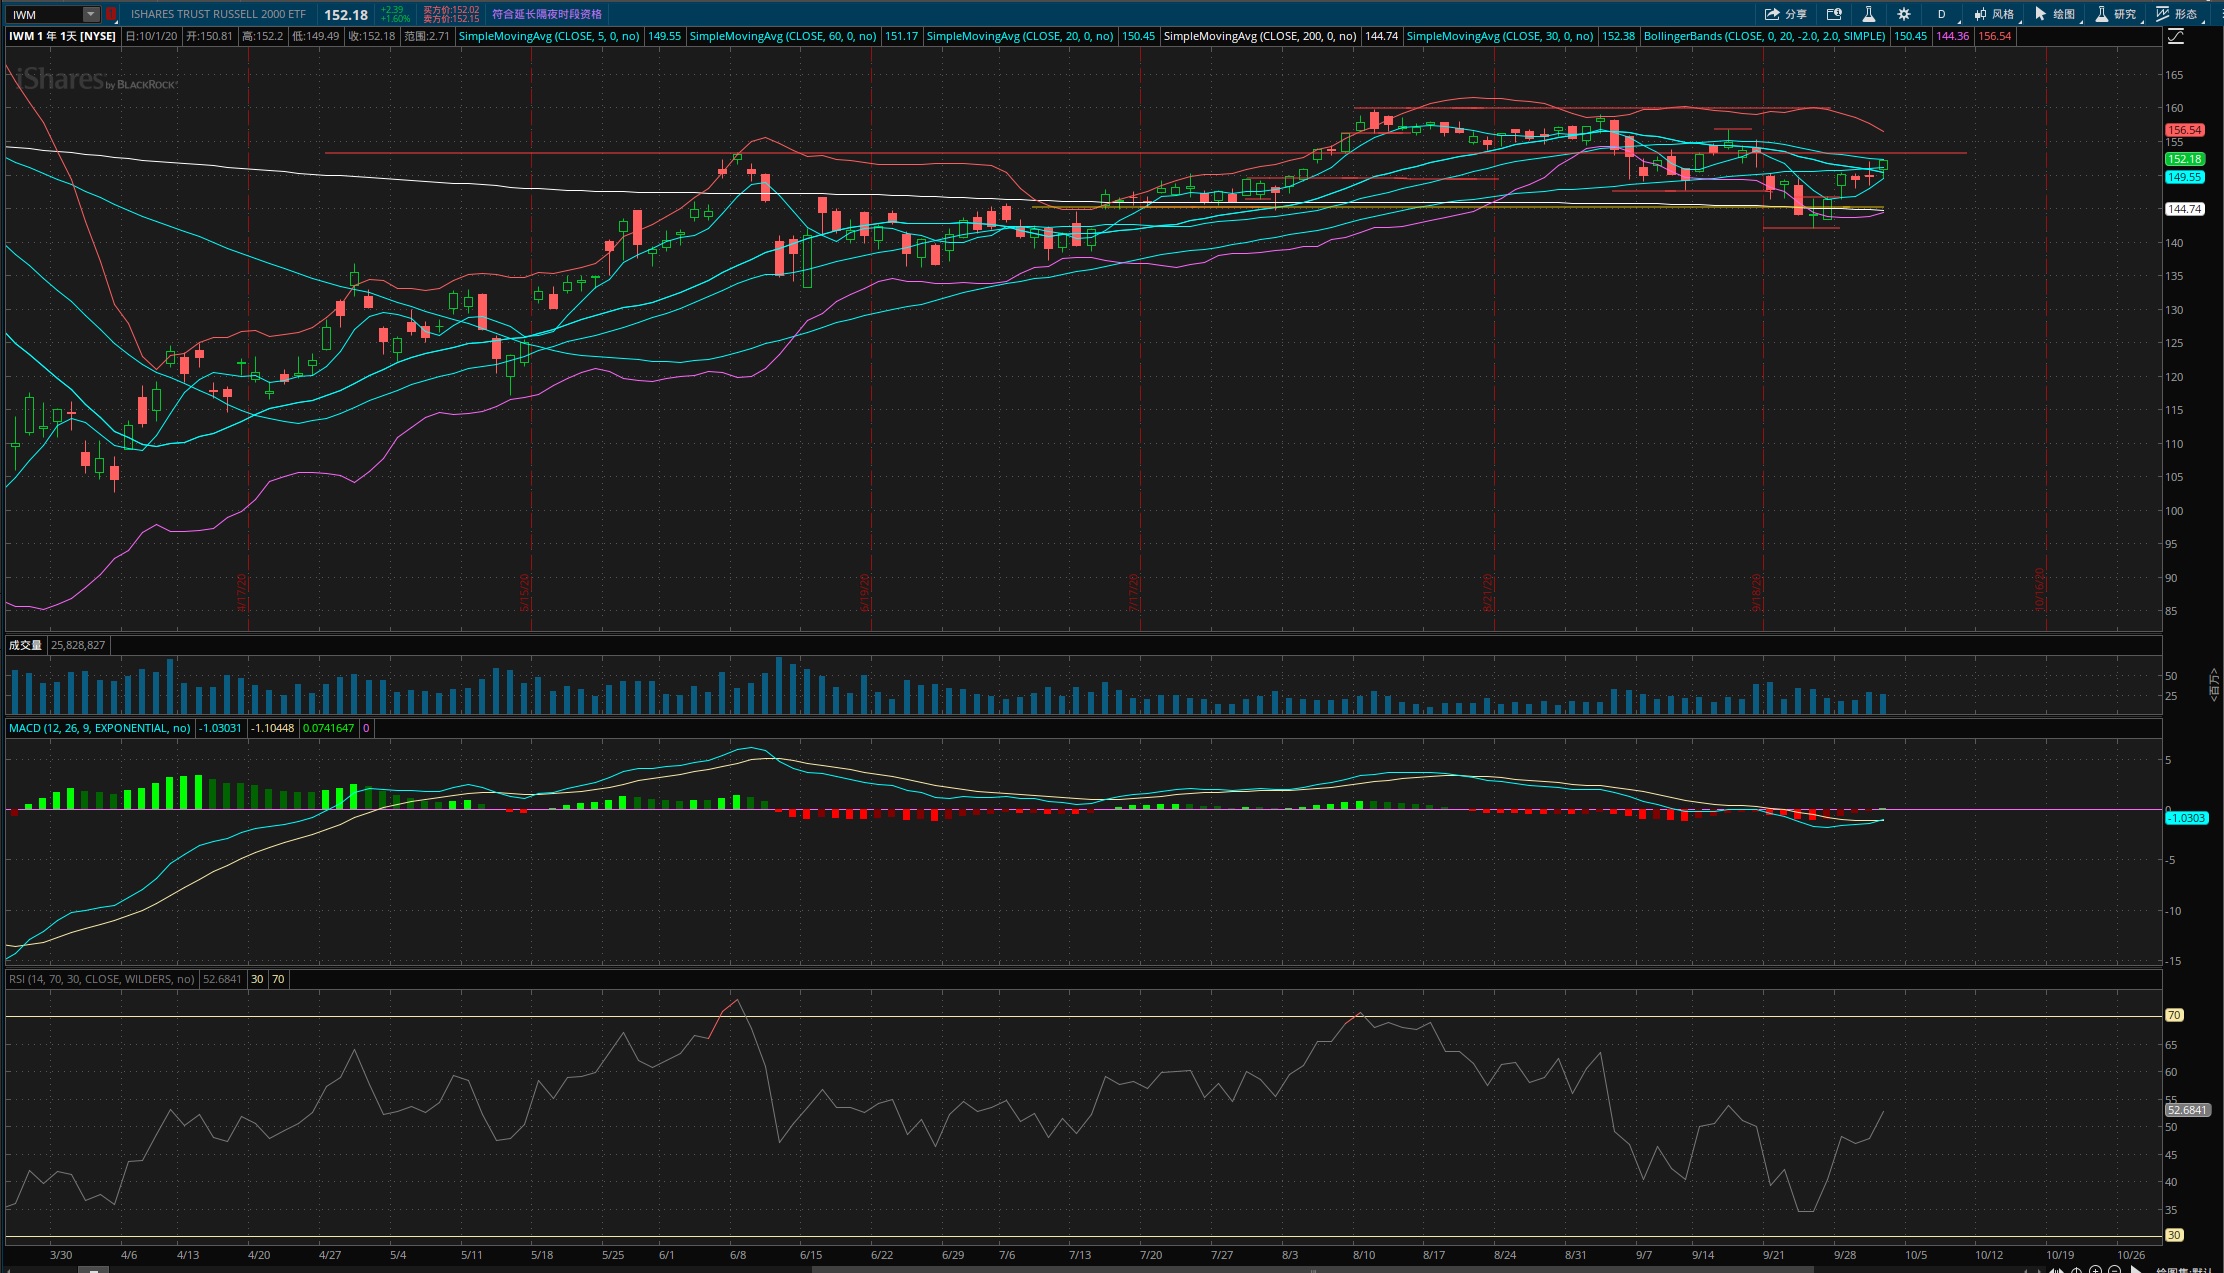Click the IWM 1 年 1天 [NYSE] chart label

(x=63, y=36)
